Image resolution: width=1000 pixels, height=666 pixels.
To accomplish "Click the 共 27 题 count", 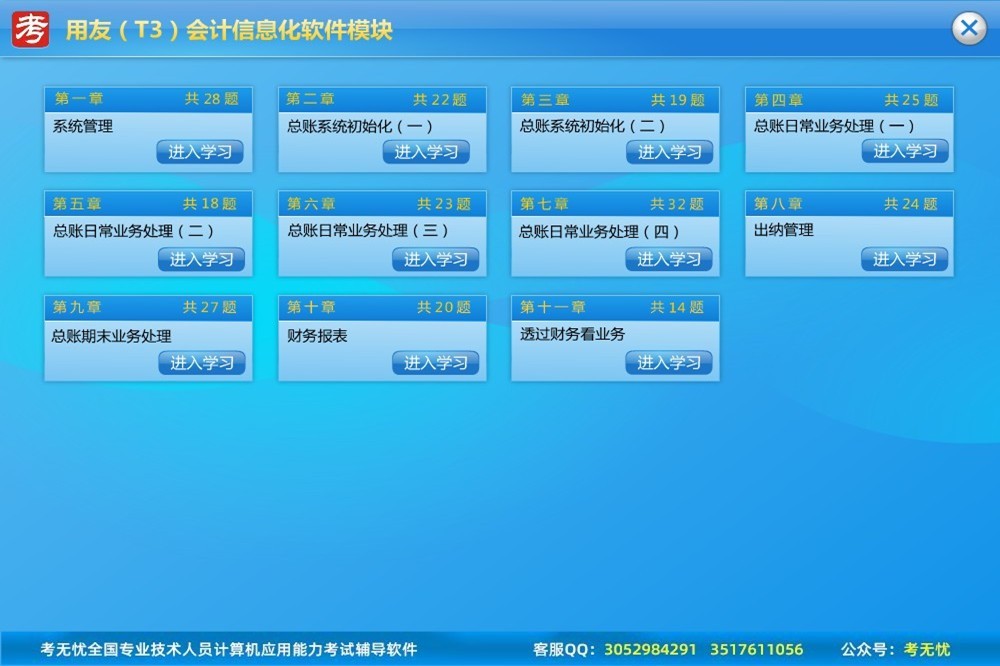I will click(x=210, y=307).
